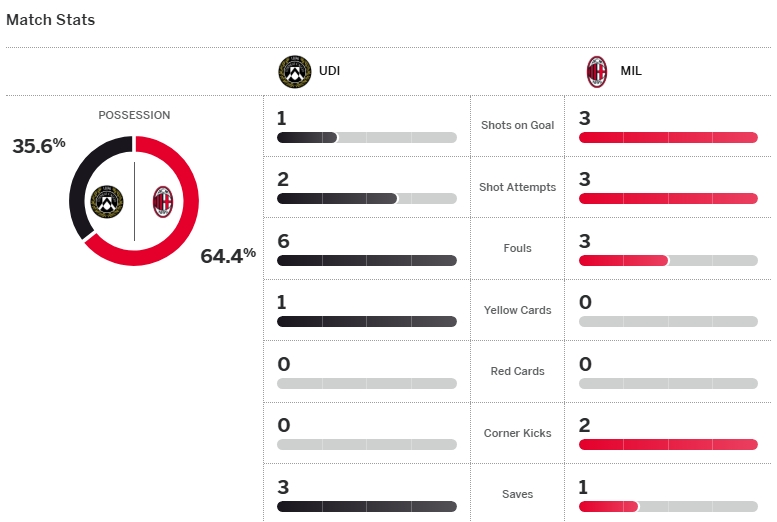The image size is (777, 522).
Task: Click Udinese's 35.6% possession value
Action: [x=39, y=146]
